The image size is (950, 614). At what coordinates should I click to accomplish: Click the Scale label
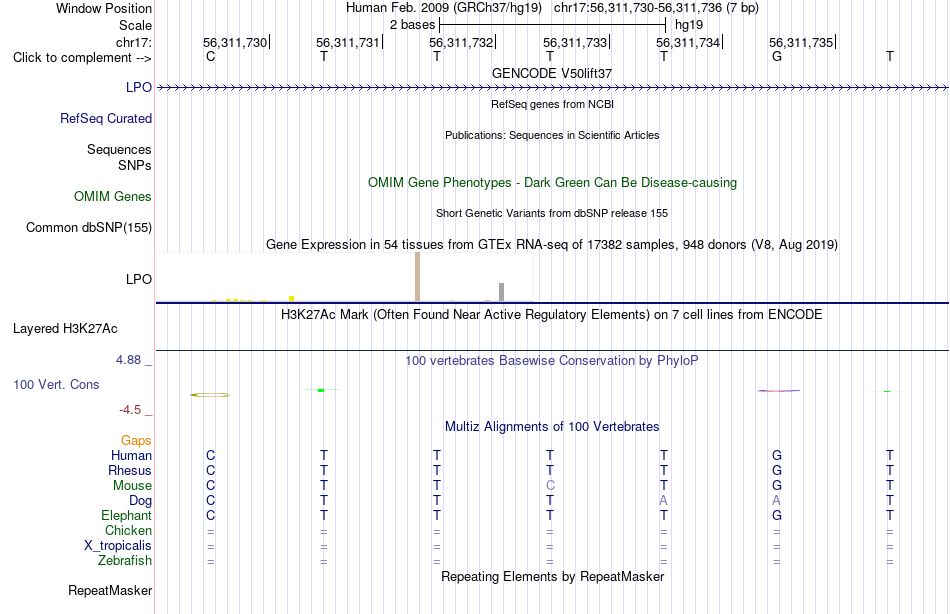point(135,25)
